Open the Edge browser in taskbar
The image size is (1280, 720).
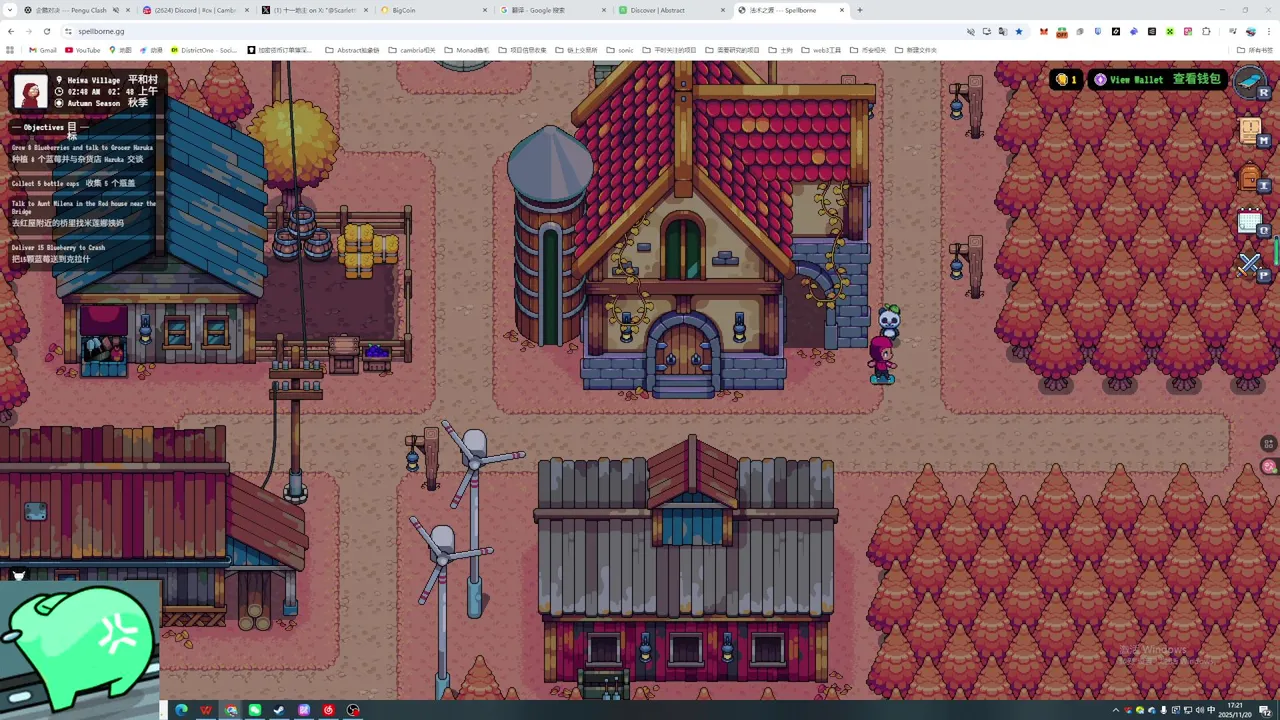(x=181, y=710)
